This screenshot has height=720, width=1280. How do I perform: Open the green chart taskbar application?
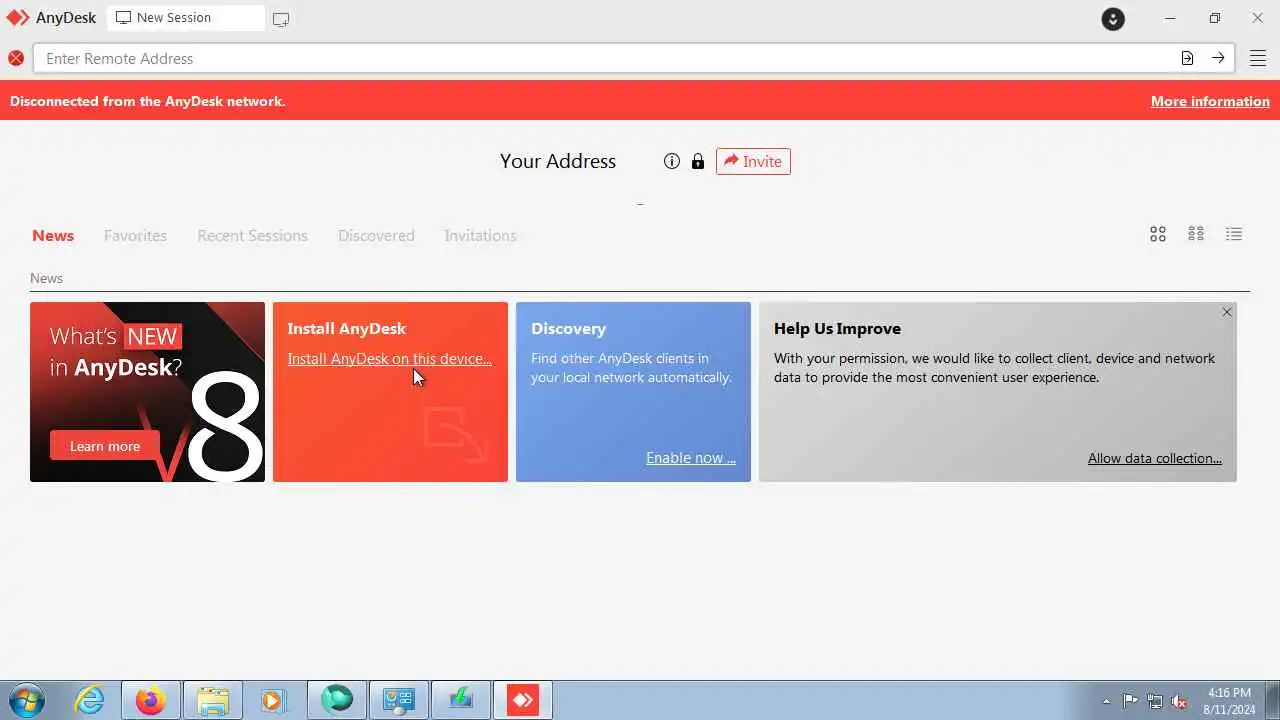point(461,700)
